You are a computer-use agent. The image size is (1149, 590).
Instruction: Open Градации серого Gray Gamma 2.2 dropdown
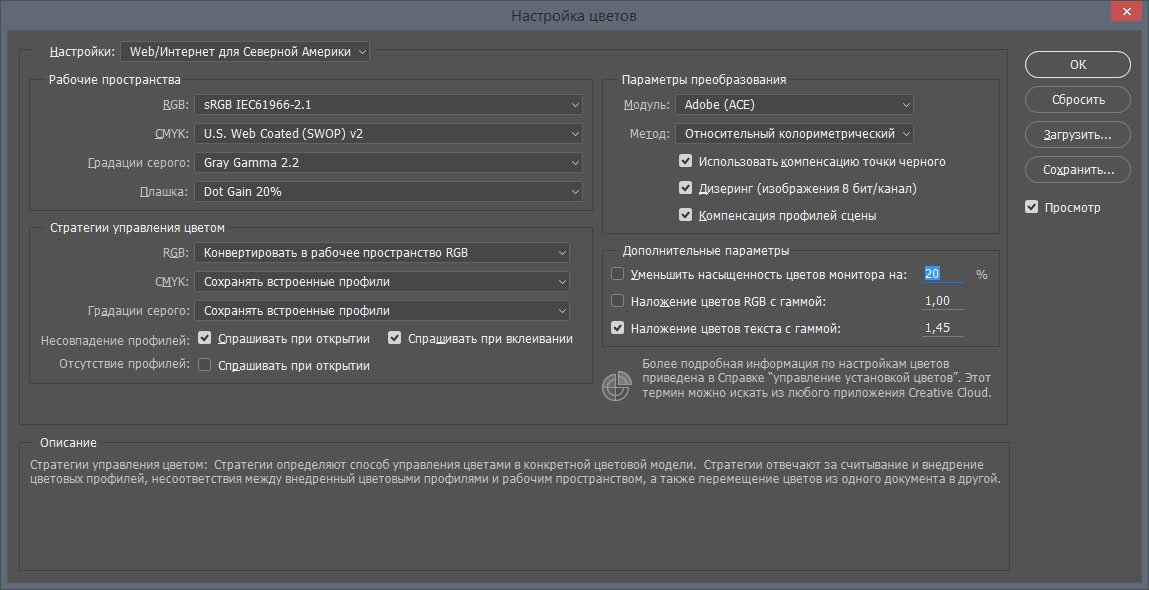pyautogui.click(x=388, y=163)
